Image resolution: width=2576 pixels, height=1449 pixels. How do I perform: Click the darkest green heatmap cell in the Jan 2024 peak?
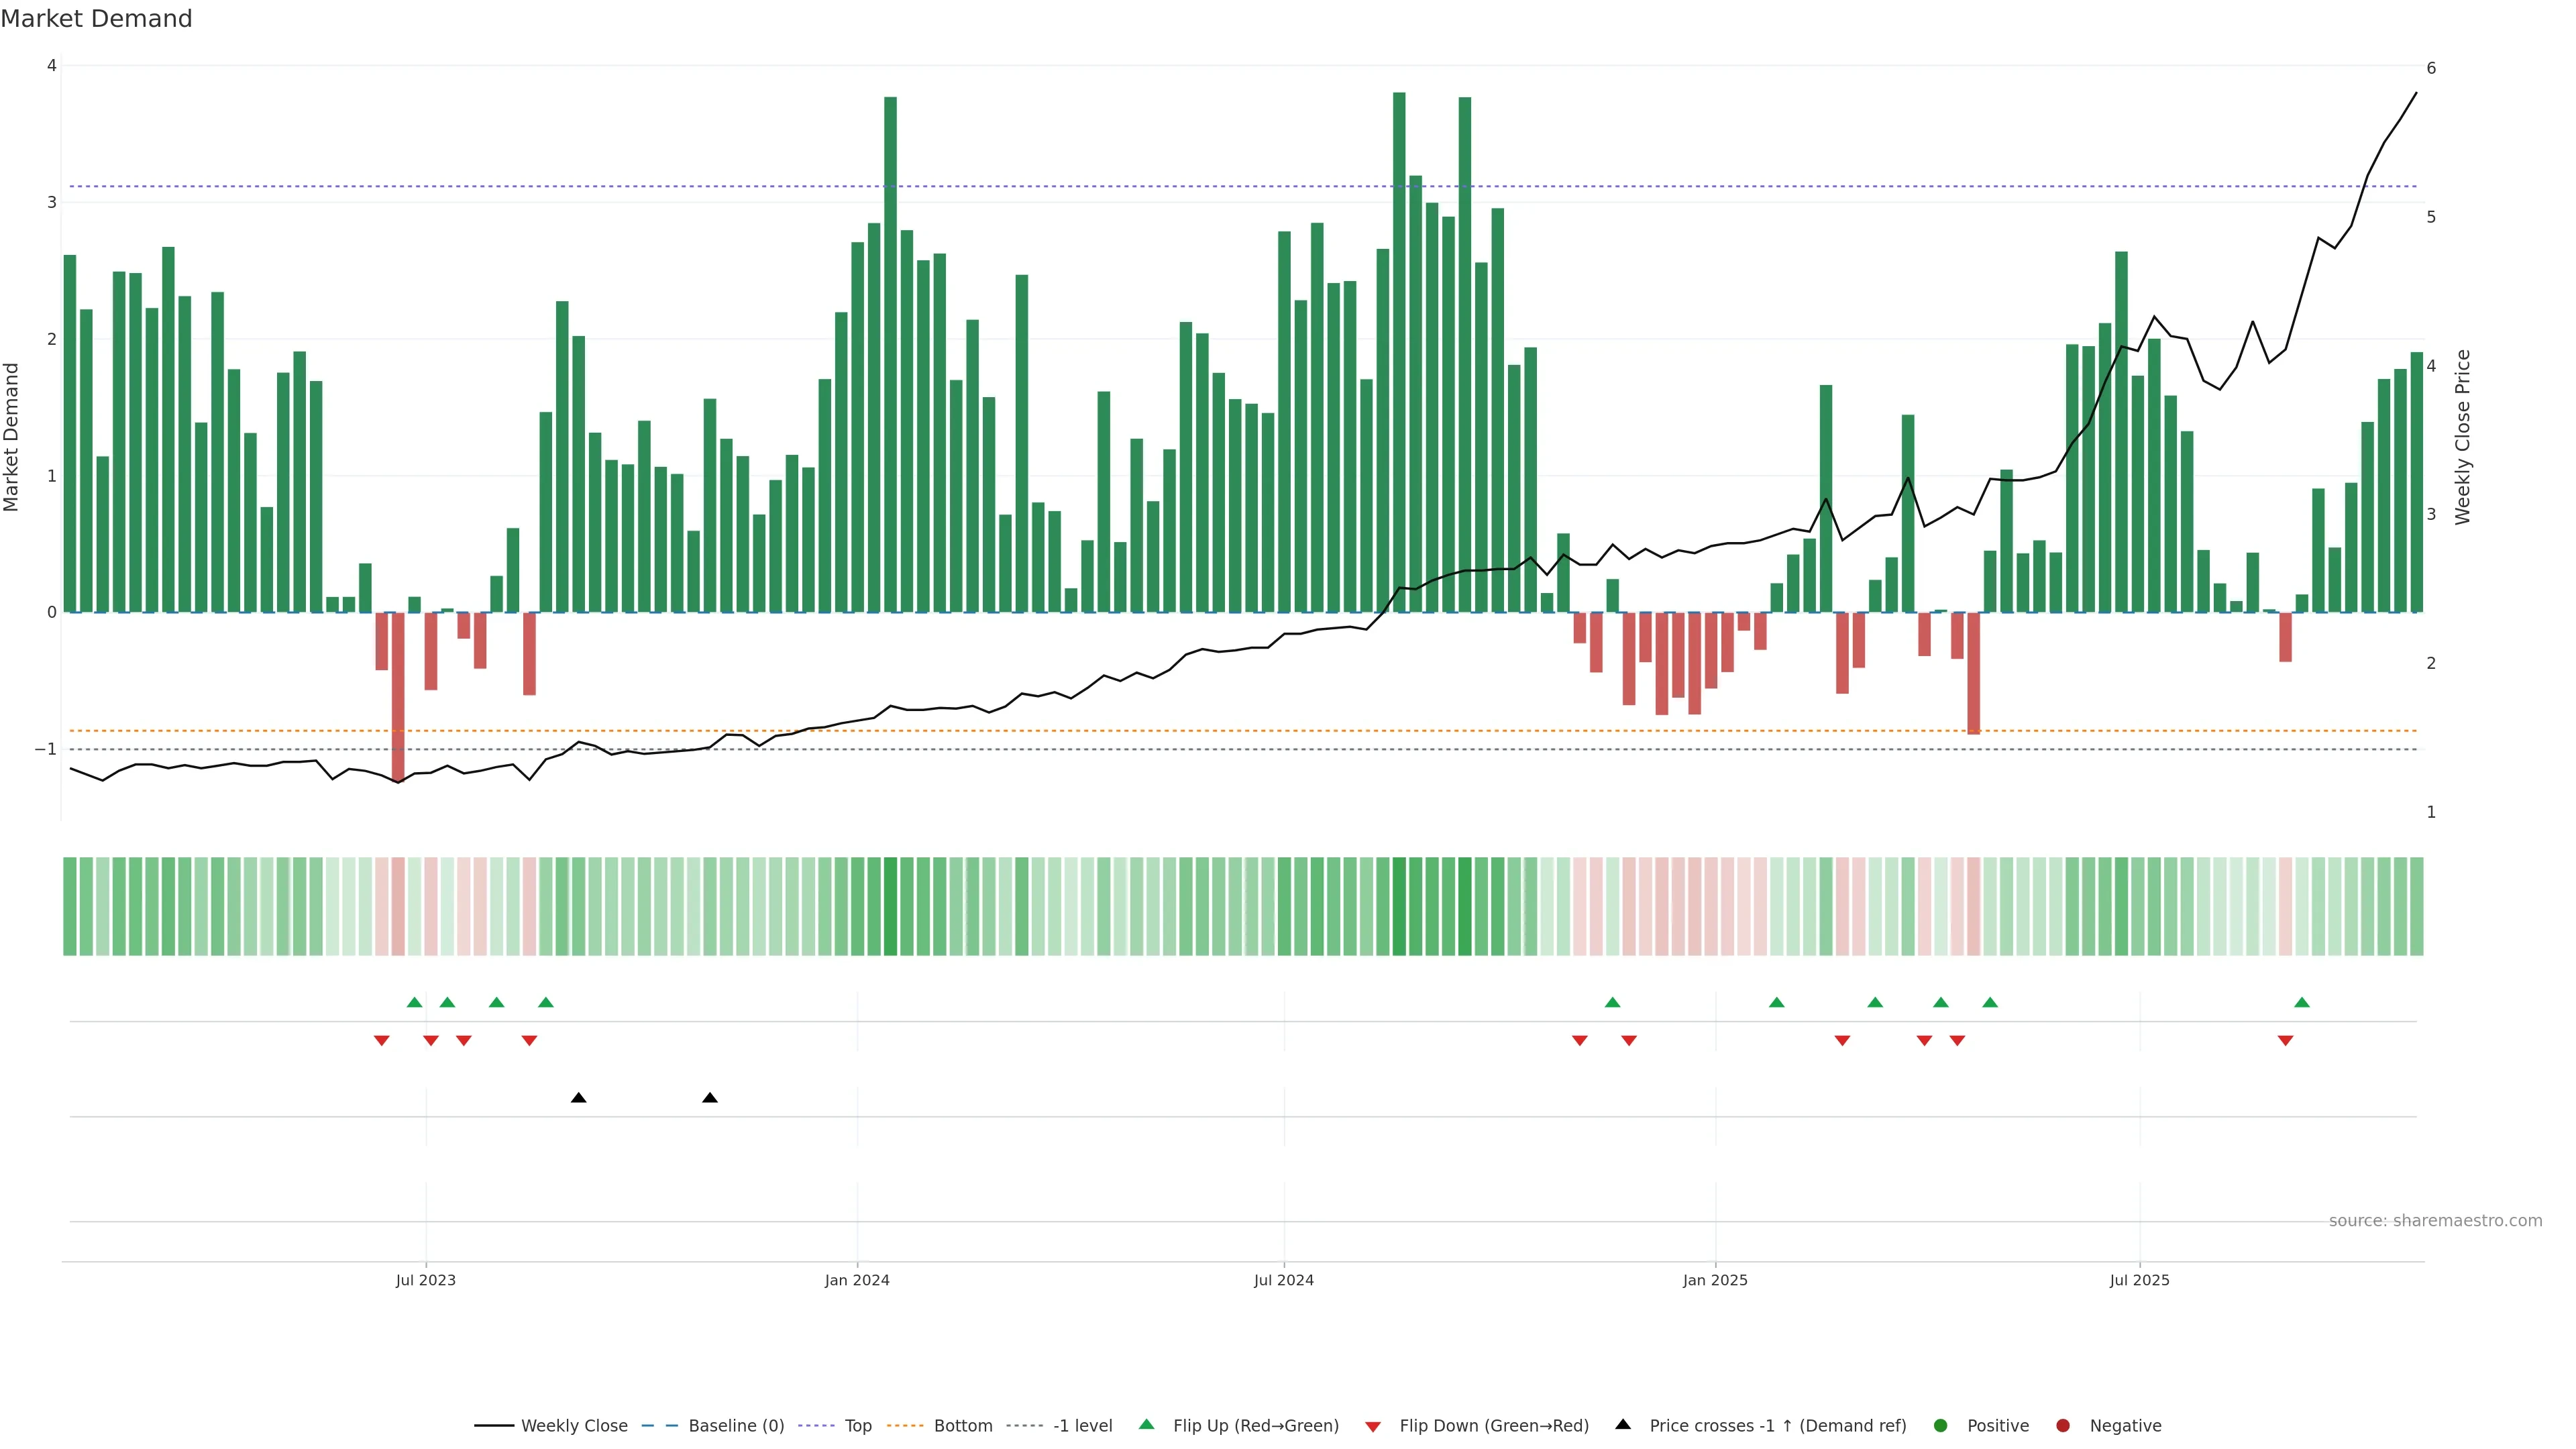890,906
